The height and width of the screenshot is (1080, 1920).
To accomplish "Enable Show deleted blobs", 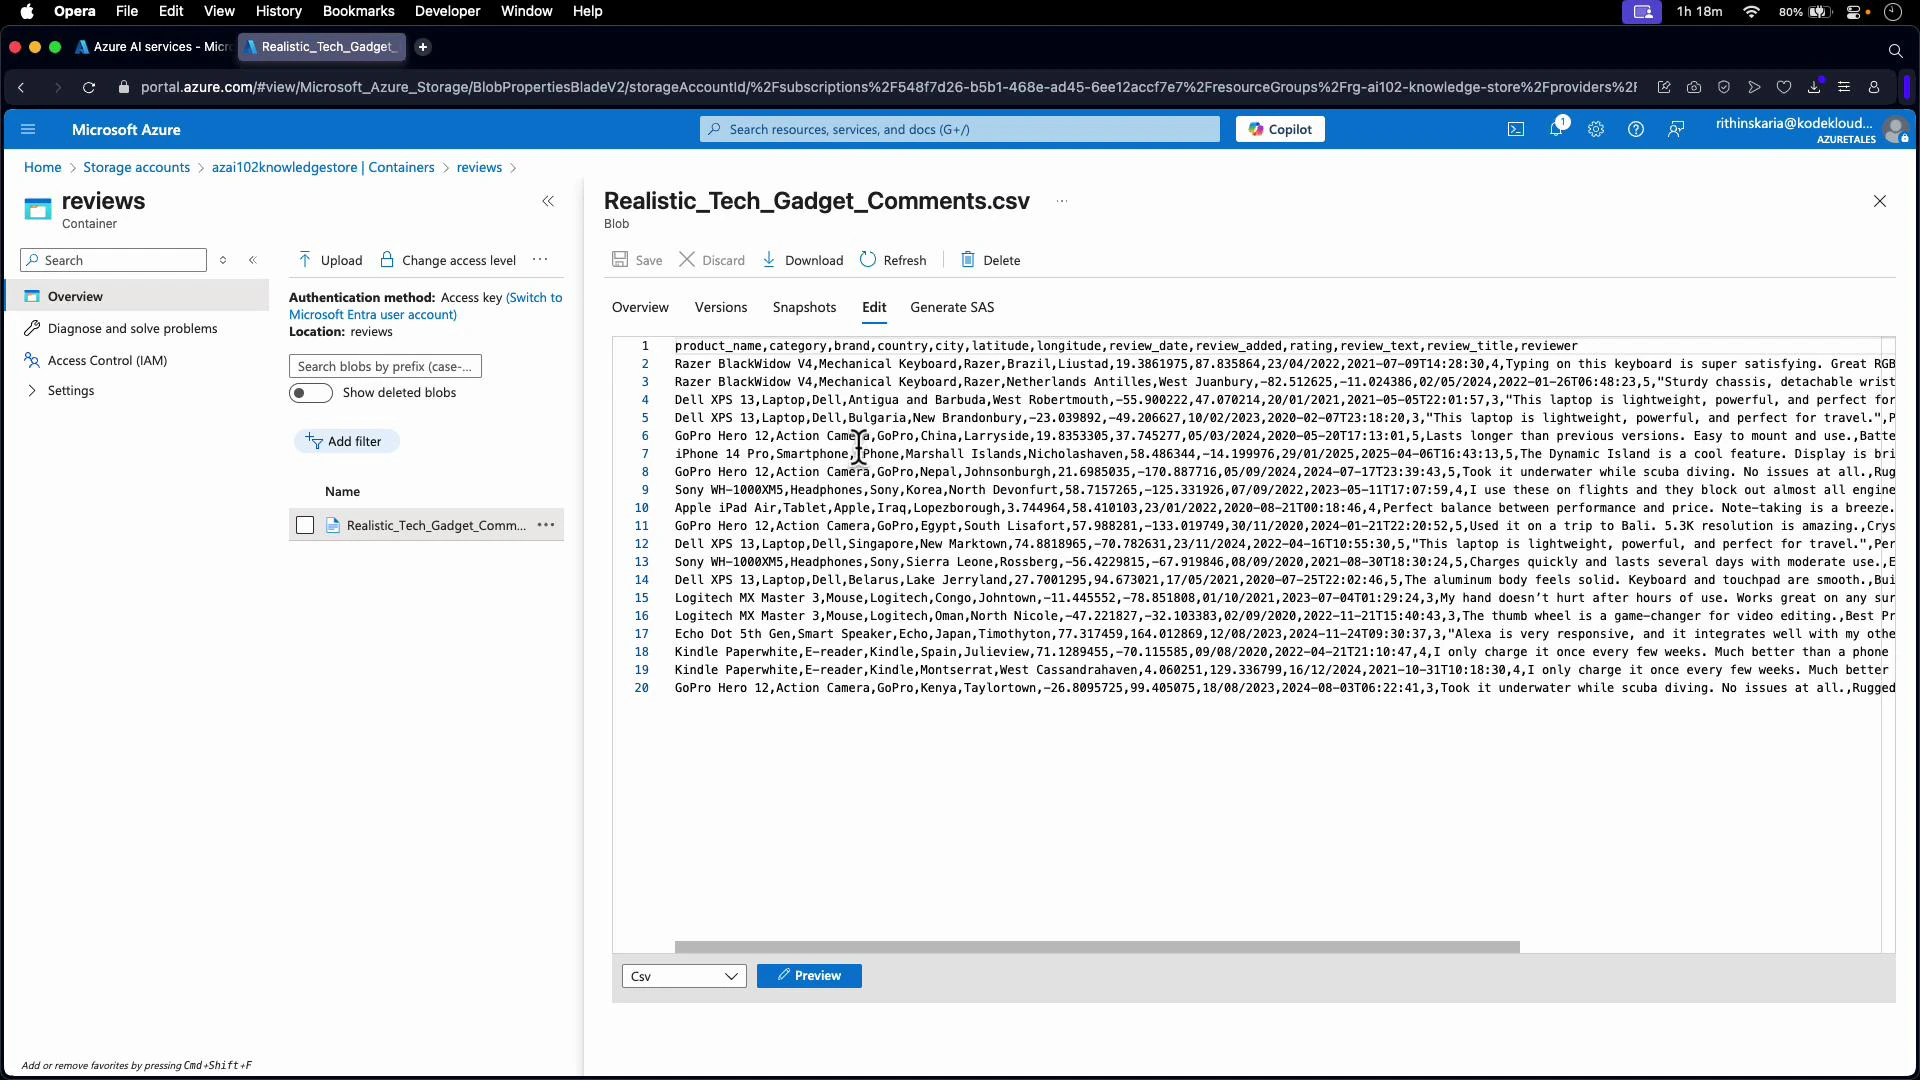I will (310, 392).
